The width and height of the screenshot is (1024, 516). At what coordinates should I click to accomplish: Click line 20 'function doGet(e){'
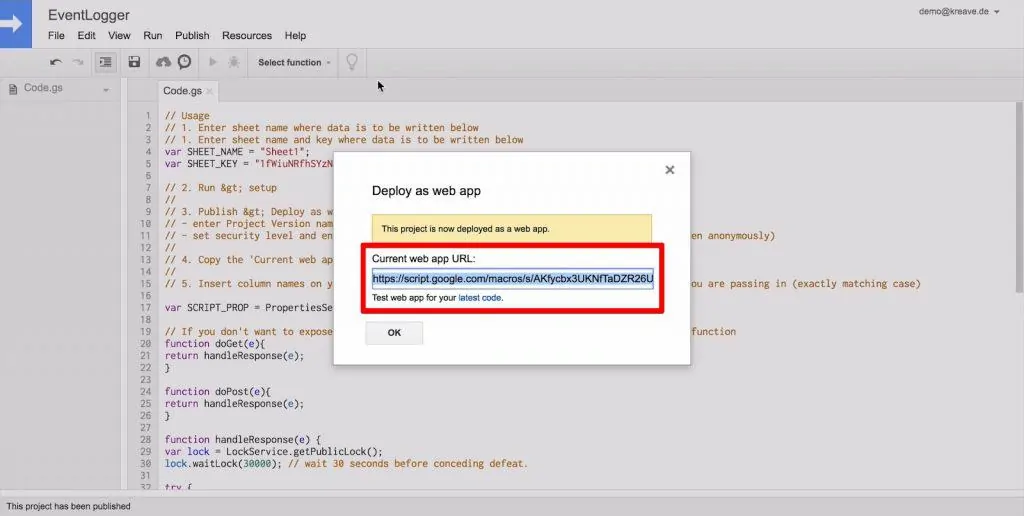(x=216, y=344)
